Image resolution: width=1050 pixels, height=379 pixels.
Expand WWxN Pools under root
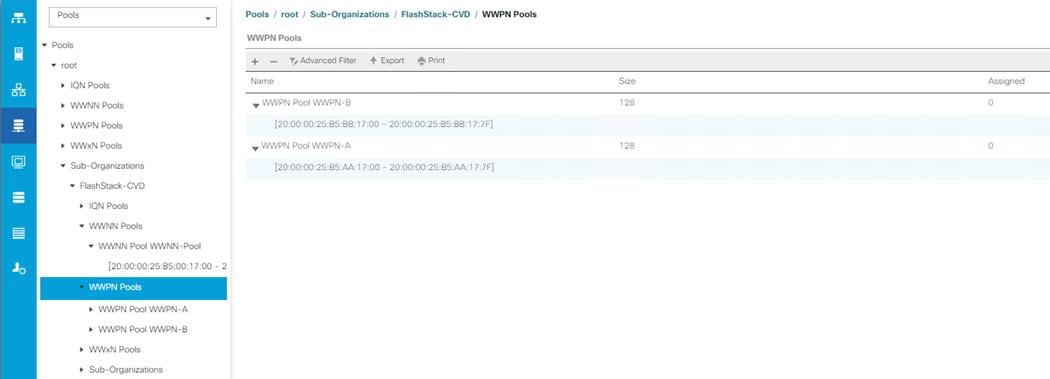coord(63,145)
